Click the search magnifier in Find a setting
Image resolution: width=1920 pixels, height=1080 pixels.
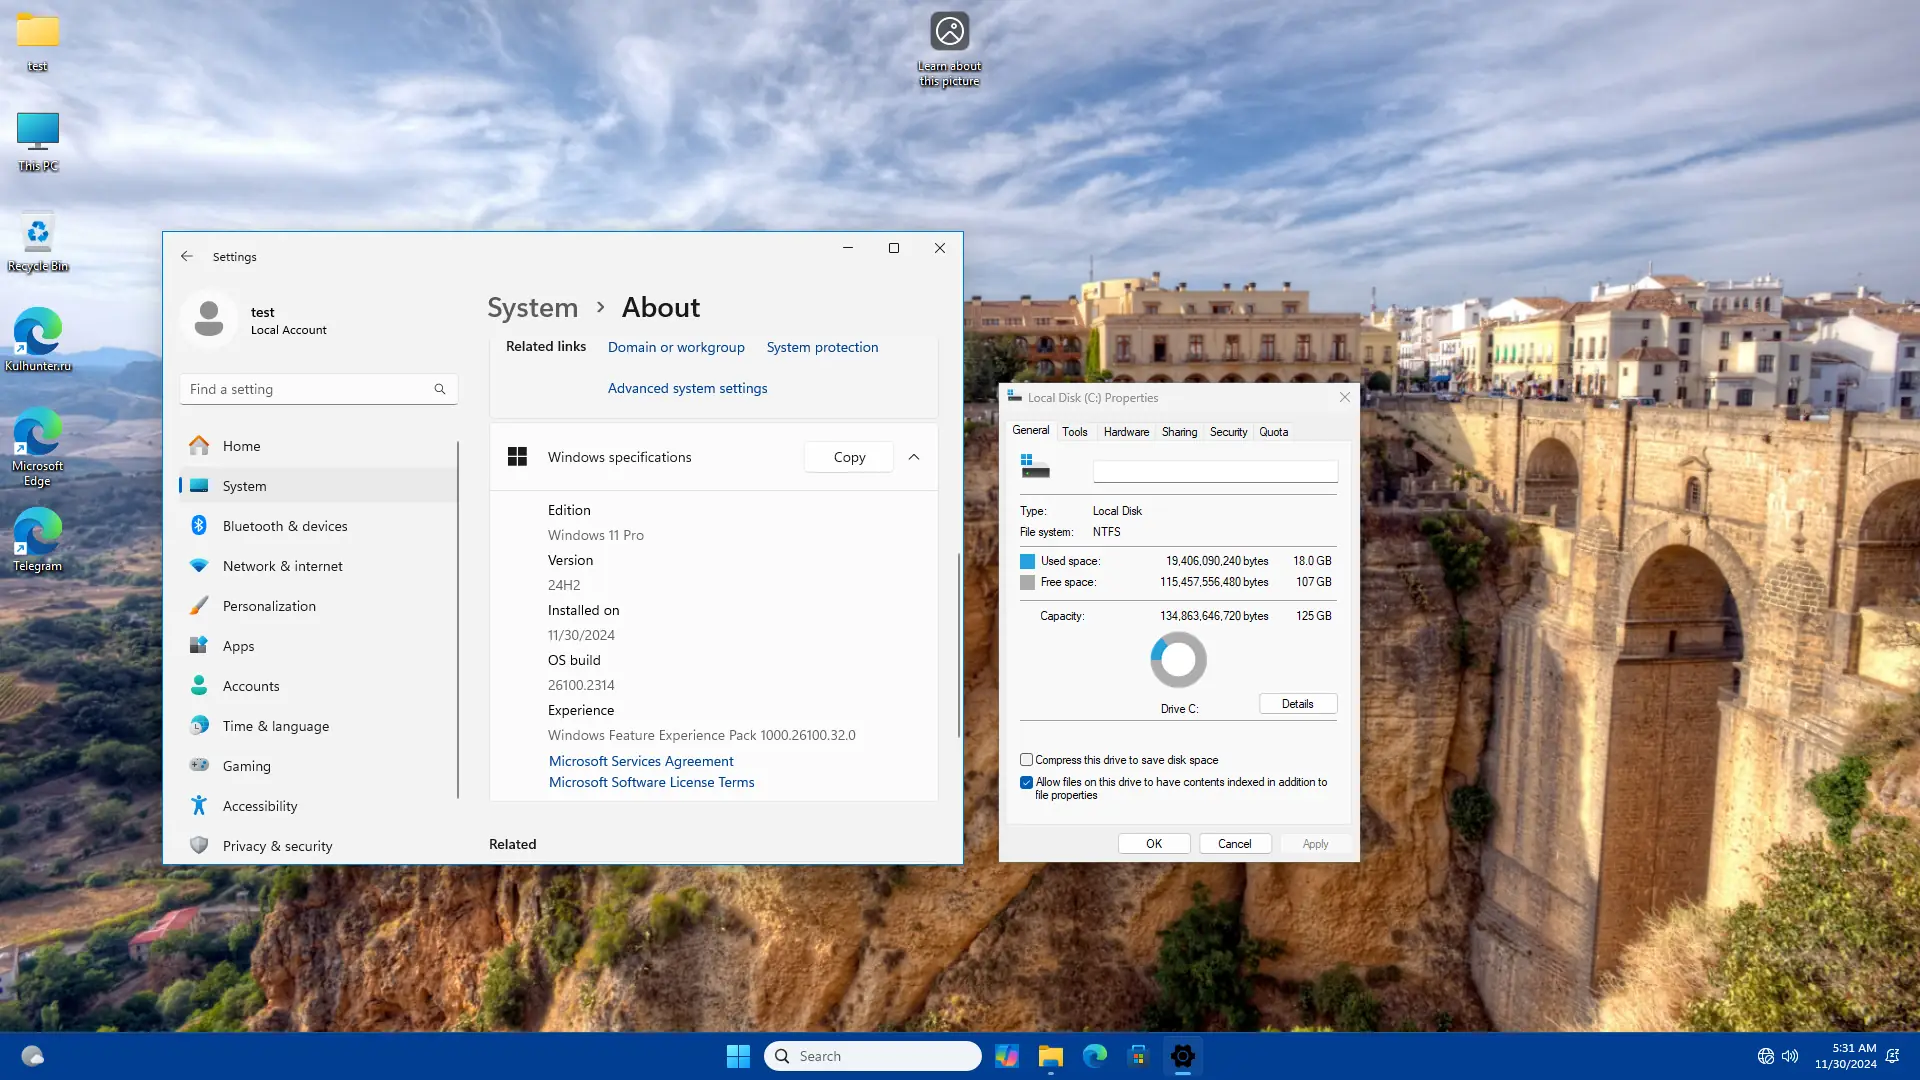click(440, 389)
